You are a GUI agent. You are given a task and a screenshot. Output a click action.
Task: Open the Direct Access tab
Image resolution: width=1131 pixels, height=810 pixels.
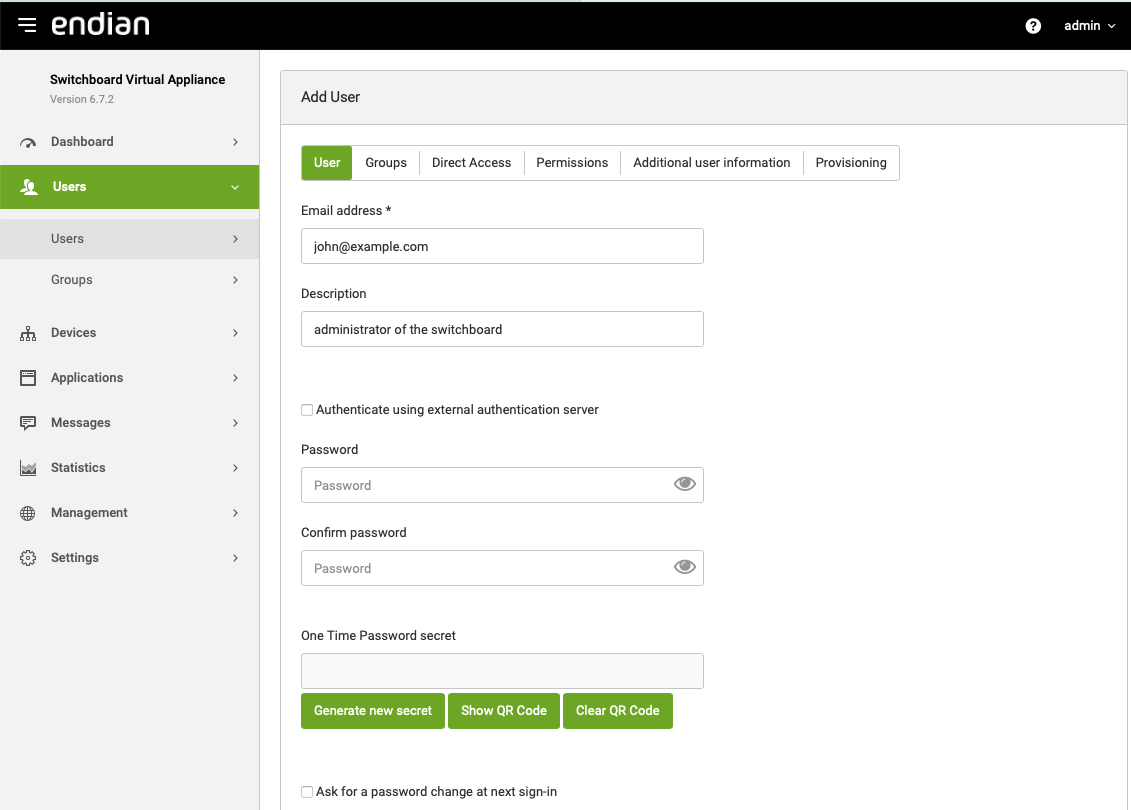(x=471, y=163)
